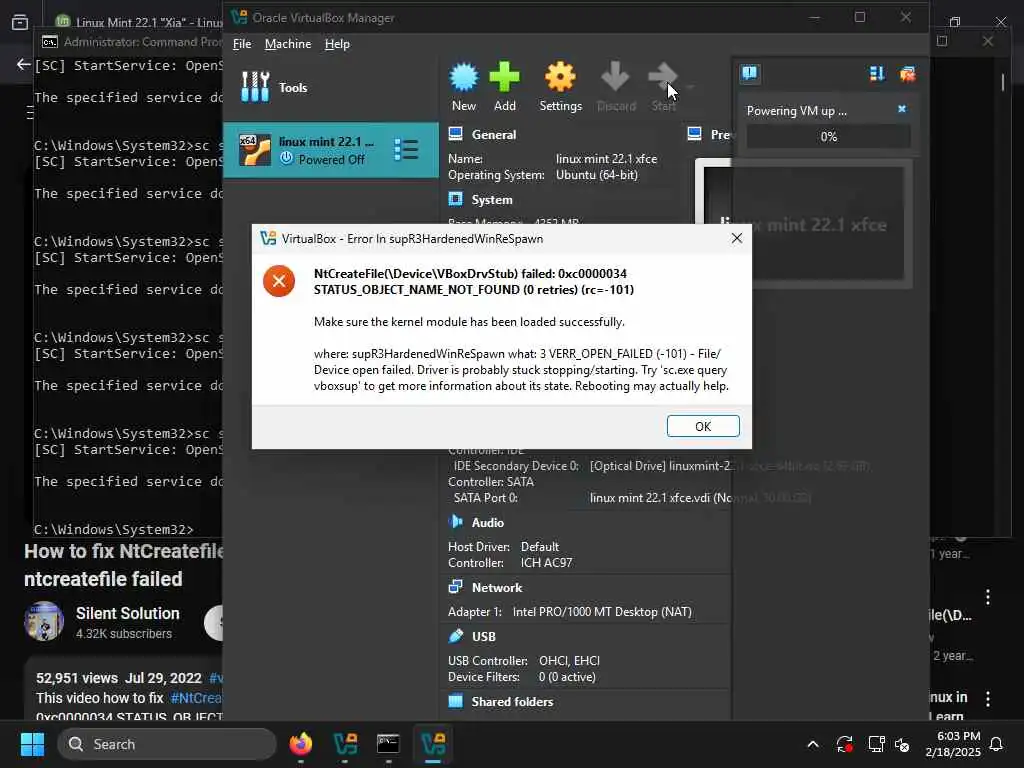Click the 'ICH AC97' audio controller value
This screenshot has width=1024, height=768.
[x=547, y=563]
